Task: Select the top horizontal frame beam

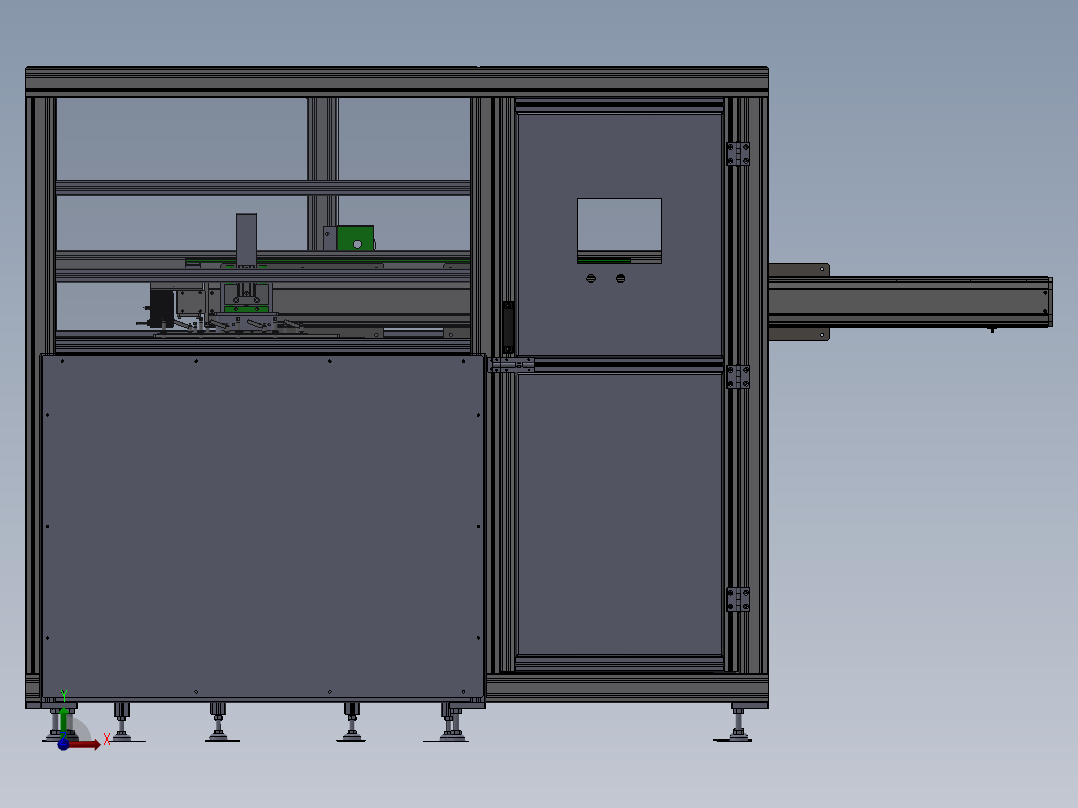Action: click(x=397, y=81)
